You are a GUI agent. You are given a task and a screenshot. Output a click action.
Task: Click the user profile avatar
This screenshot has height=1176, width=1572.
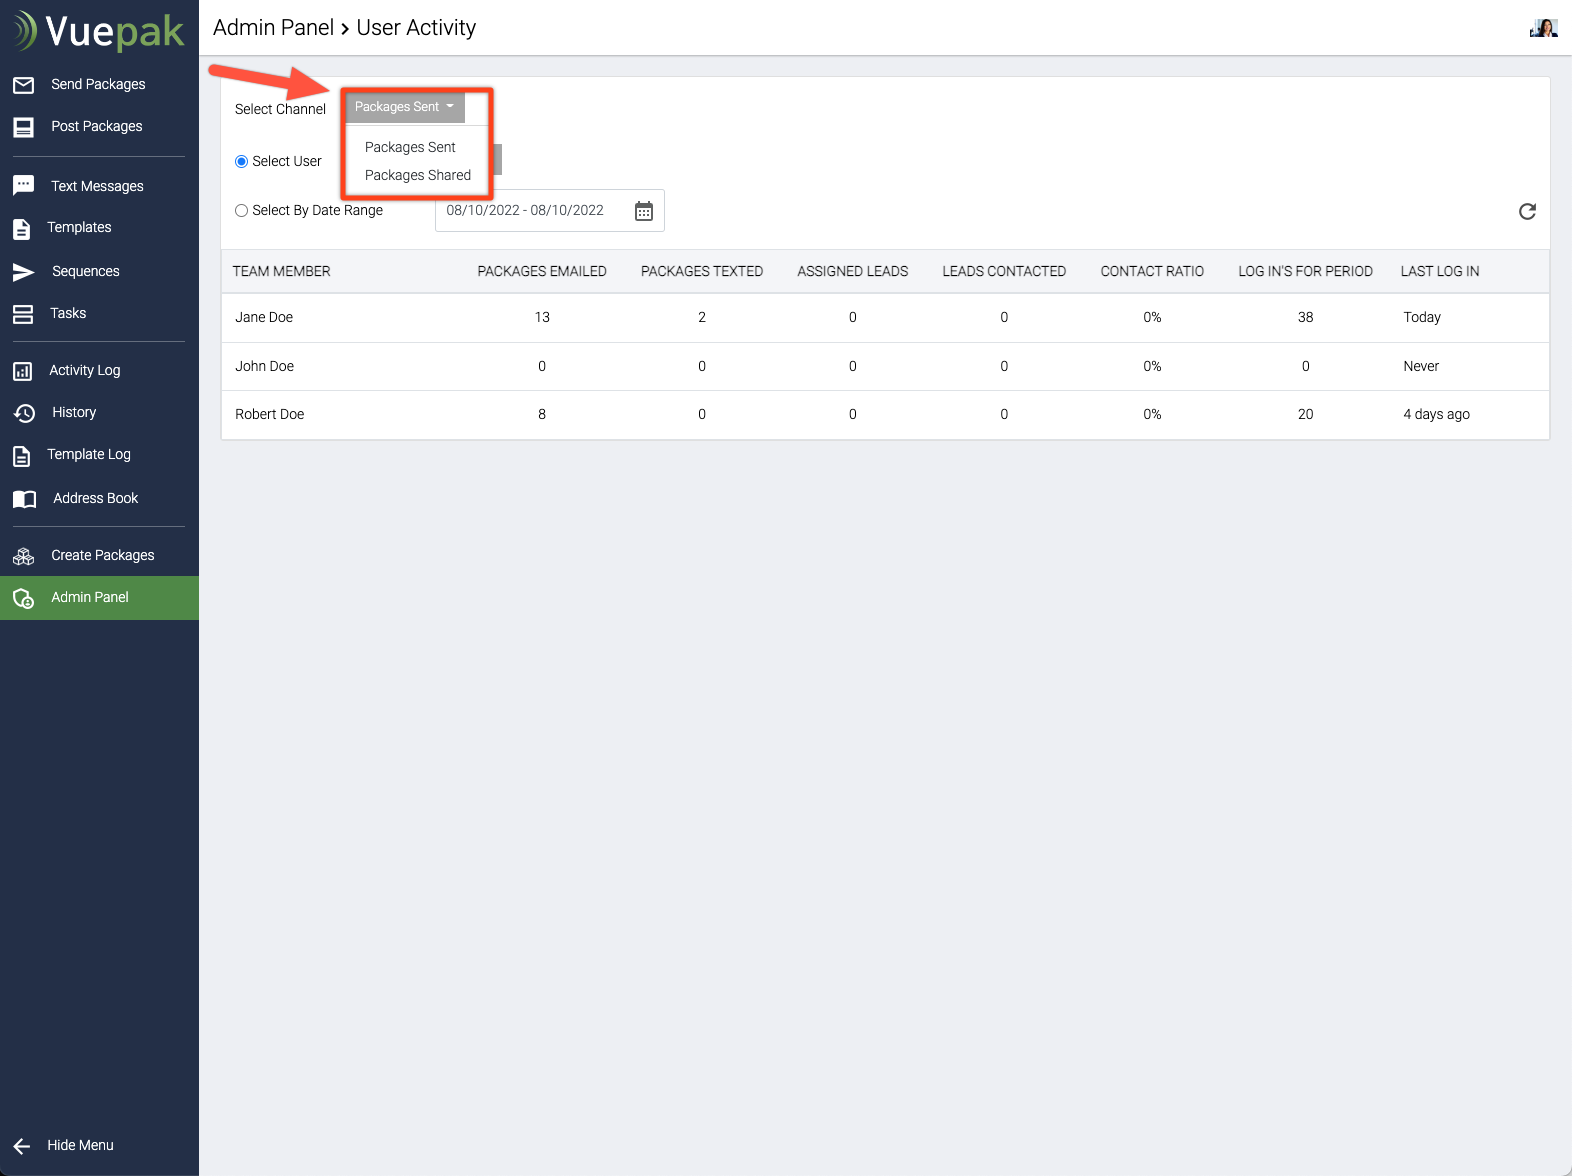tap(1544, 28)
